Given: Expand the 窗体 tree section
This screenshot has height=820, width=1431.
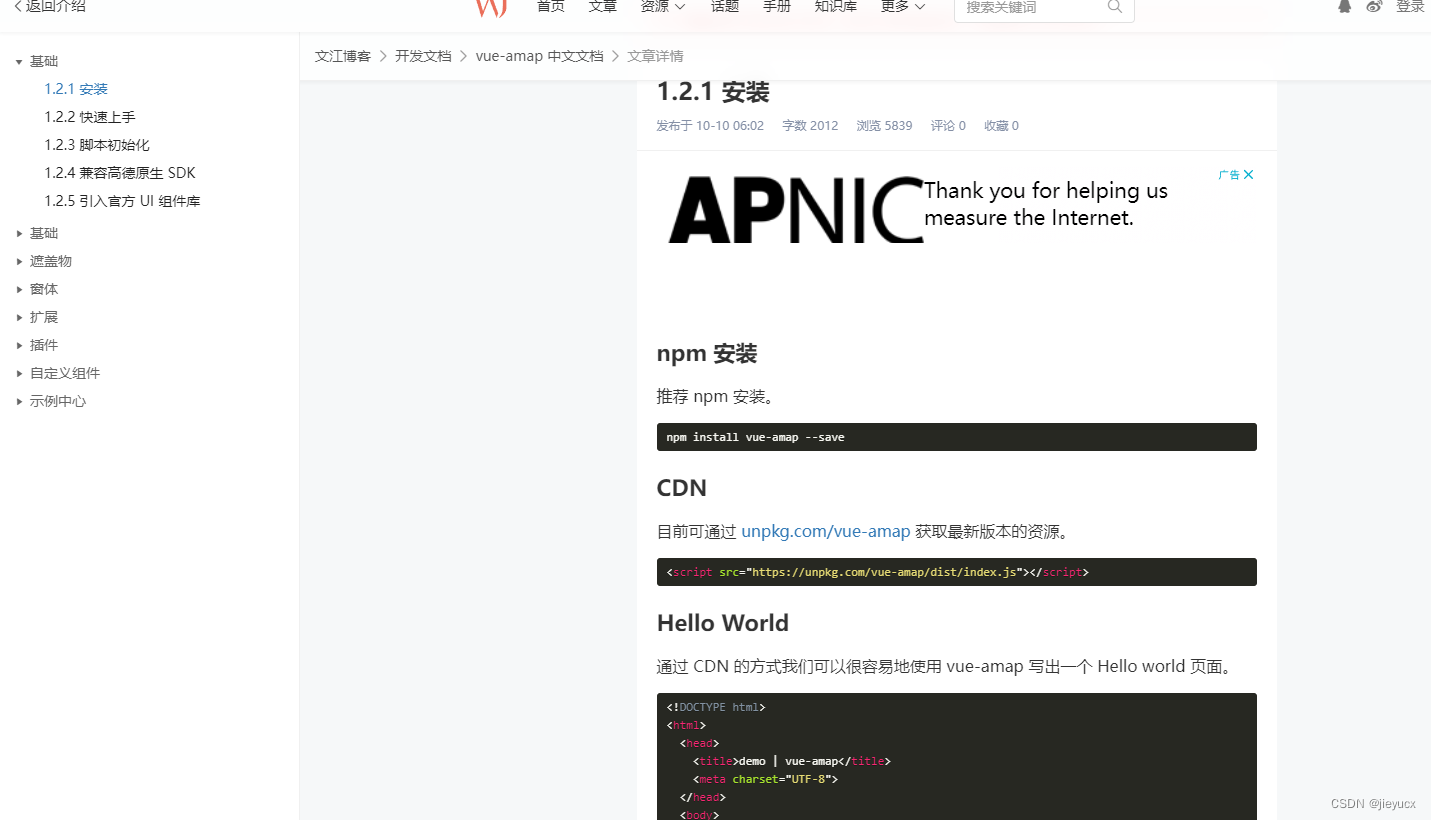Looking at the screenshot, I should click(x=19, y=289).
